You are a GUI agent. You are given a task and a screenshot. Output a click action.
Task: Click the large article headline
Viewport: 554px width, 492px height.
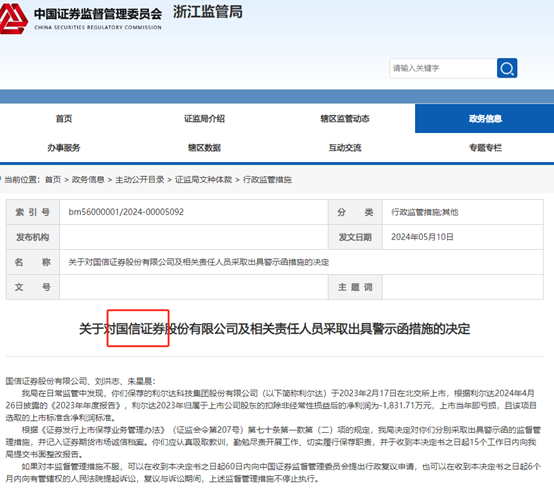click(275, 329)
